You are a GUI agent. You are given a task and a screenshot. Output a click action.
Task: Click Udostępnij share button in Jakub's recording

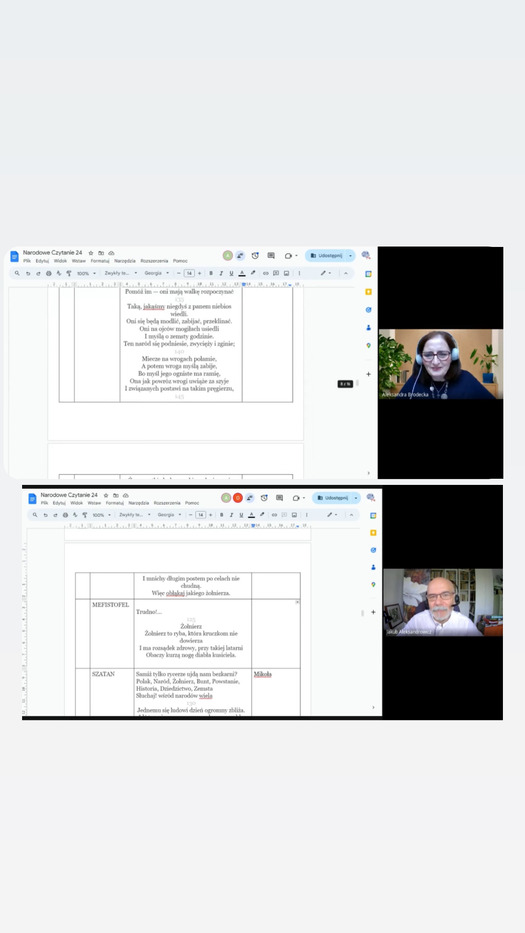tap(333, 497)
